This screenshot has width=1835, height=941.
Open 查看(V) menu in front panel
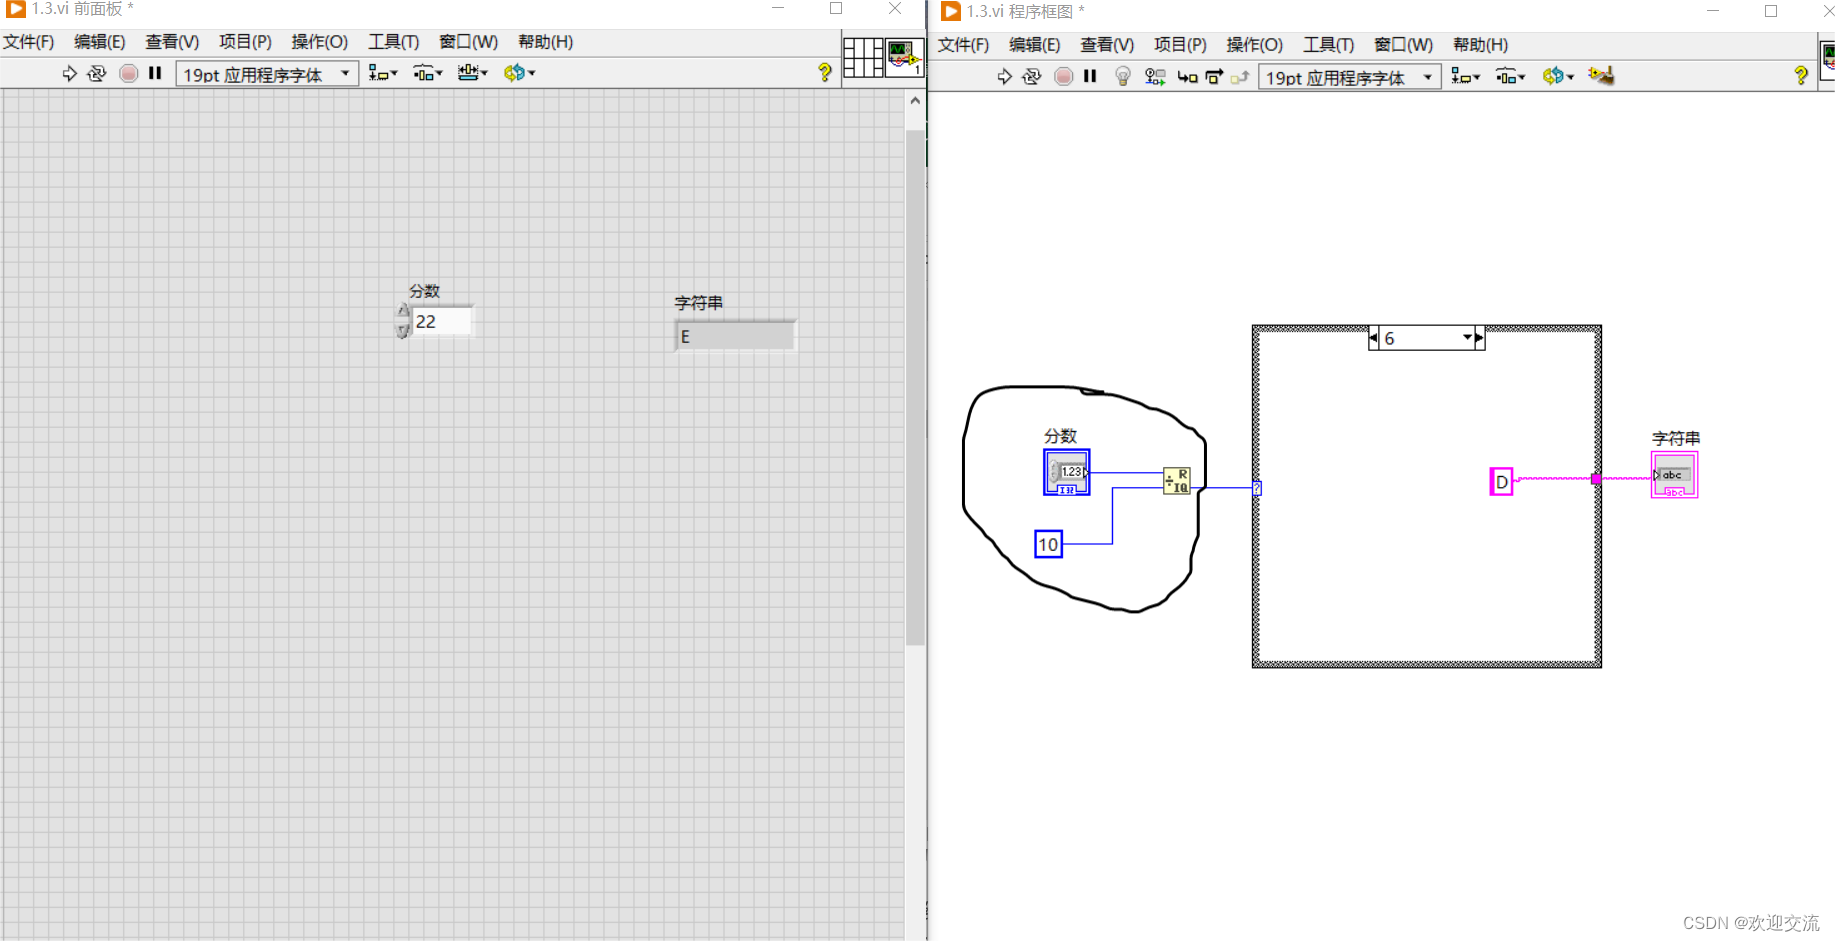point(172,42)
